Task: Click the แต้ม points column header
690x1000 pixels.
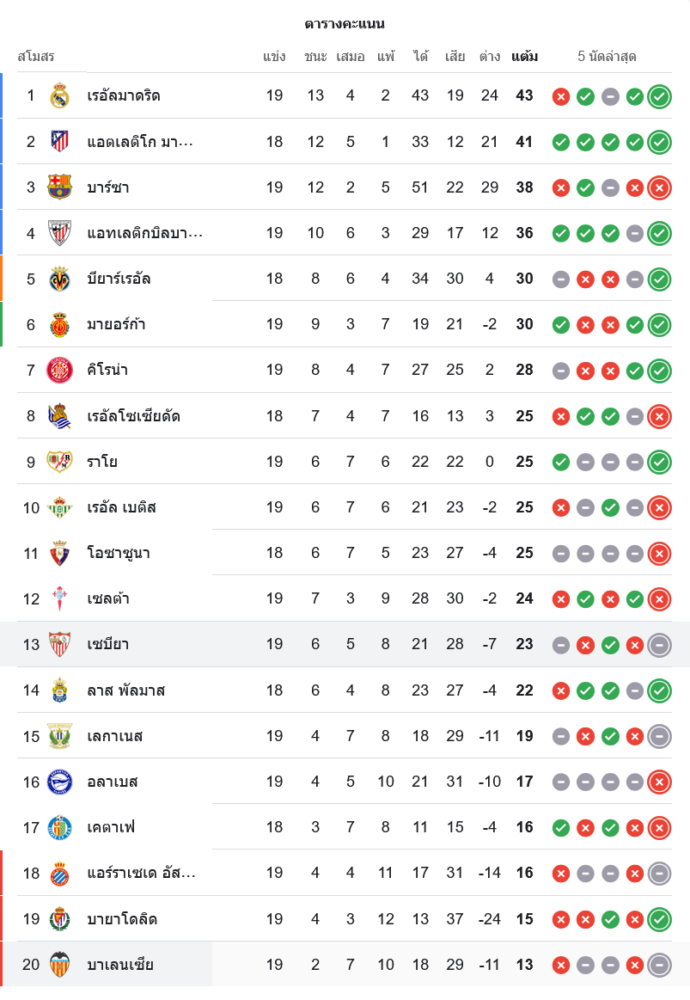Action: [x=524, y=57]
